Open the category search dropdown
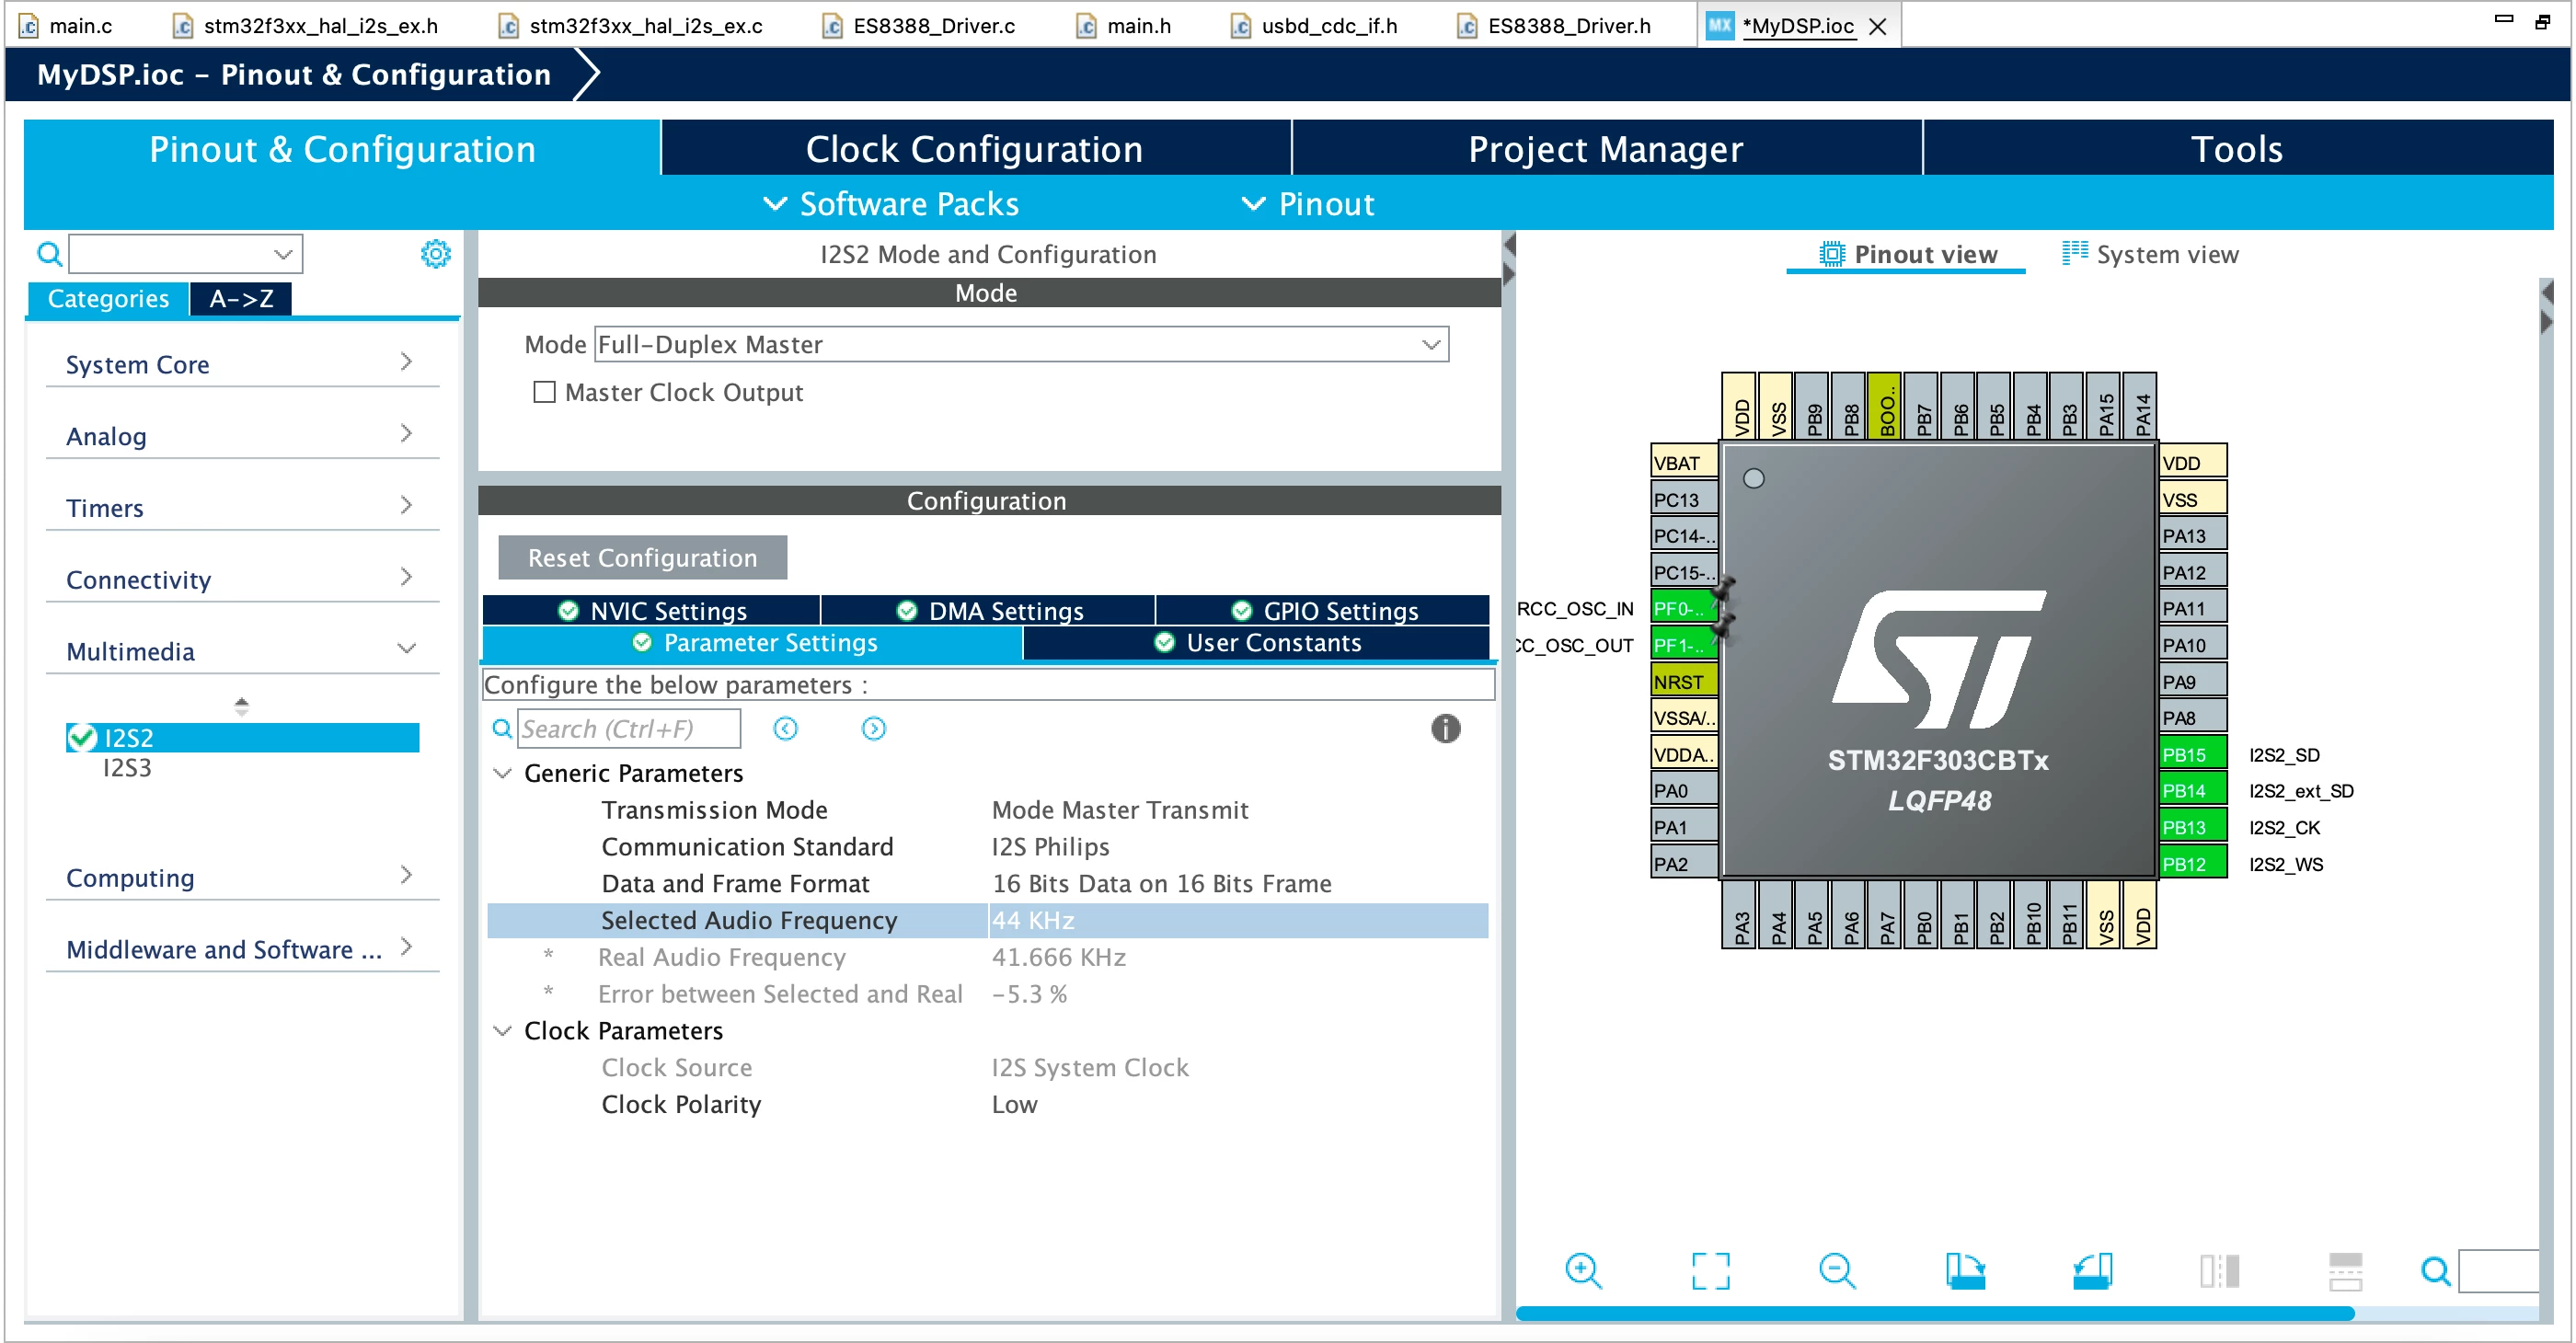This screenshot has width=2576, height=1343. (283, 254)
